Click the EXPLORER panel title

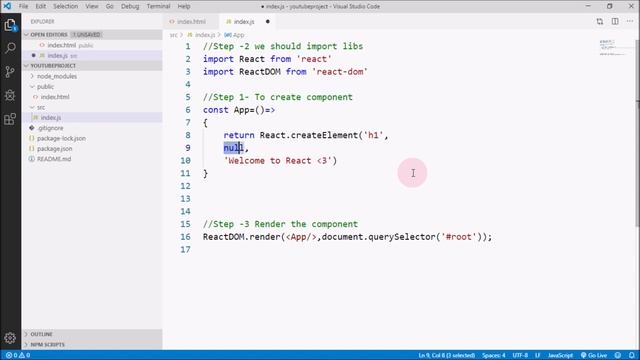tap(42, 22)
